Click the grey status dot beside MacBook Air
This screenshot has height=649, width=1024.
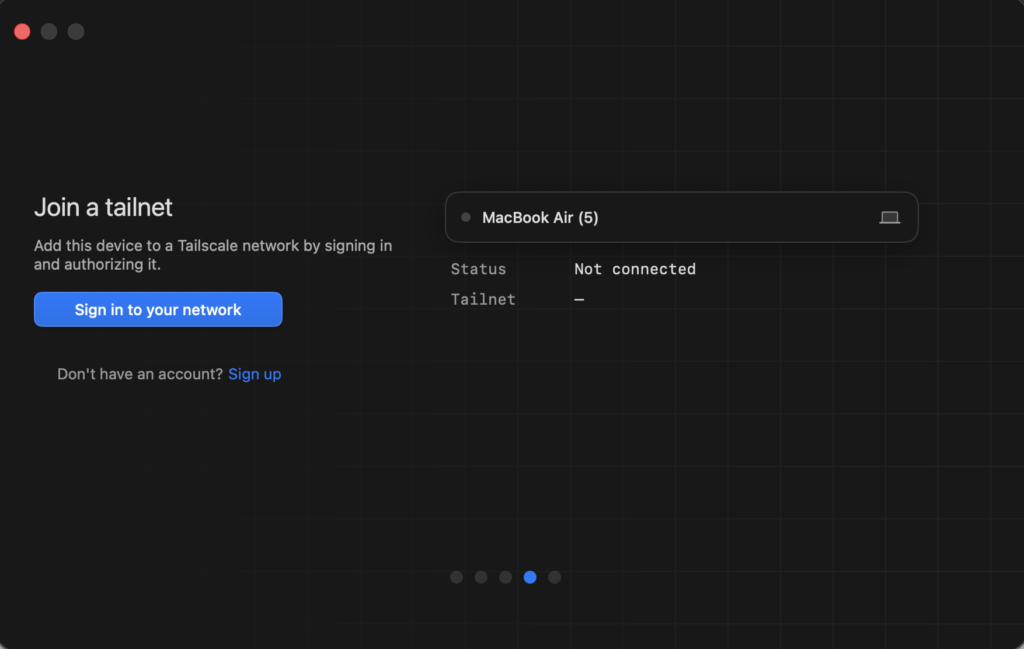tap(466, 217)
